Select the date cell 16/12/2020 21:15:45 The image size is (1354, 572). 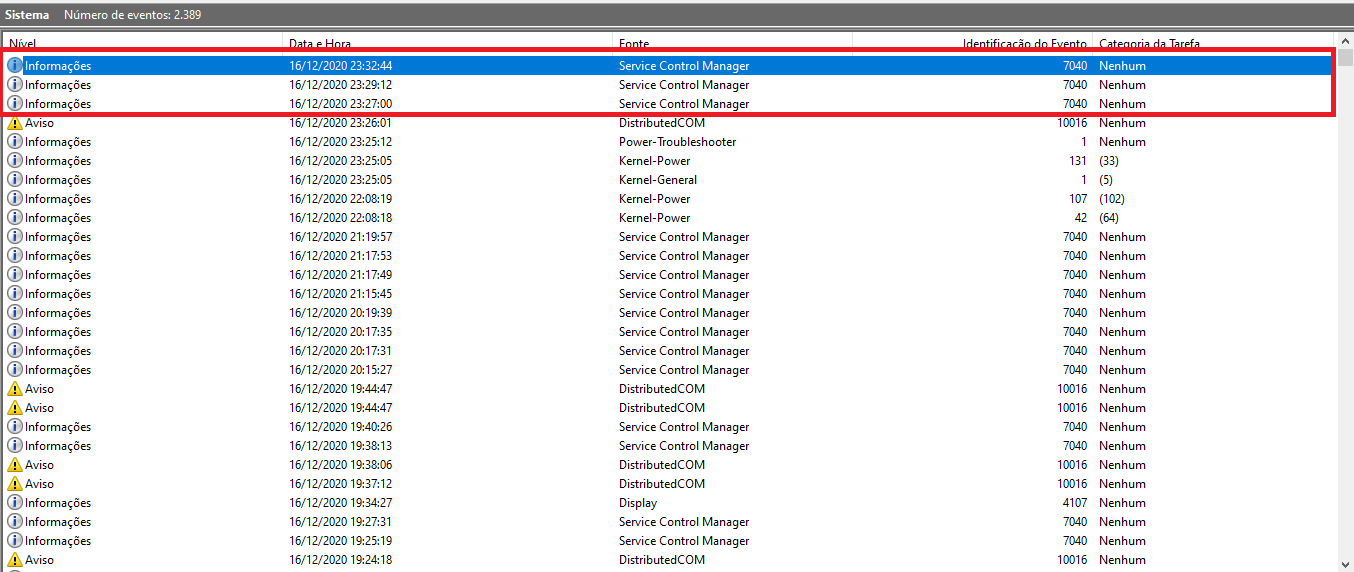click(x=341, y=294)
